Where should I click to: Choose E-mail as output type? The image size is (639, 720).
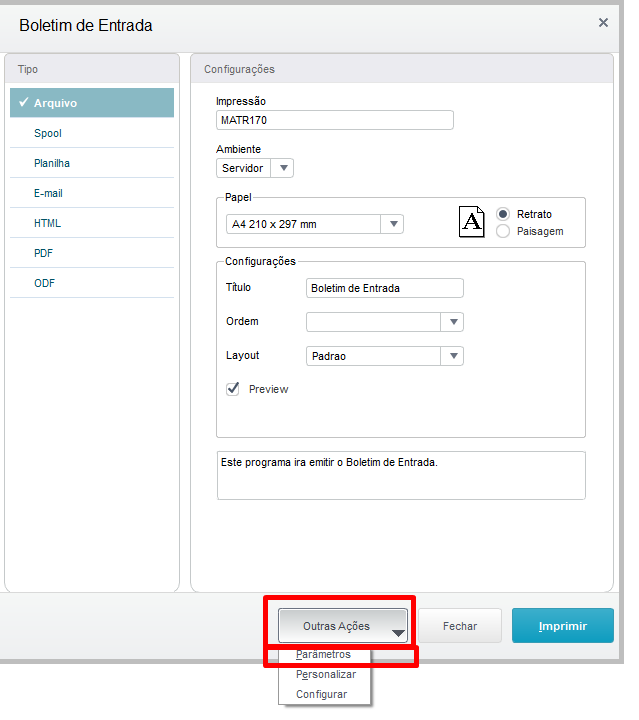click(92, 193)
